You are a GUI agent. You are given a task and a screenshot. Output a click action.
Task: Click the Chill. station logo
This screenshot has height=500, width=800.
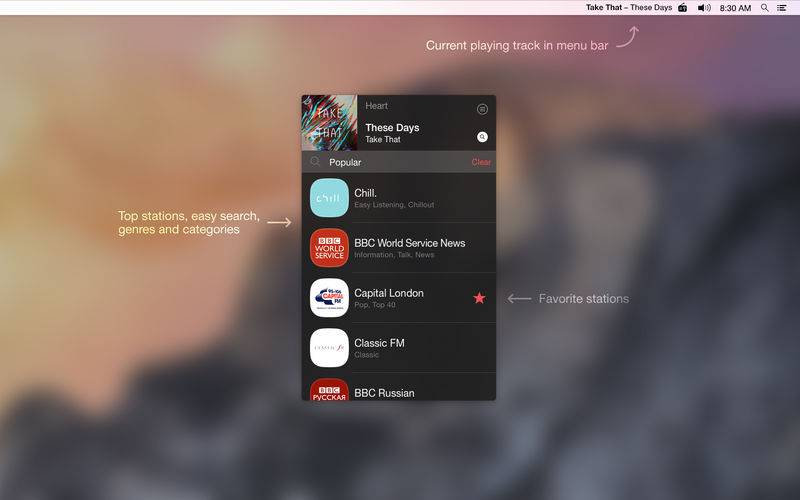pyautogui.click(x=329, y=197)
